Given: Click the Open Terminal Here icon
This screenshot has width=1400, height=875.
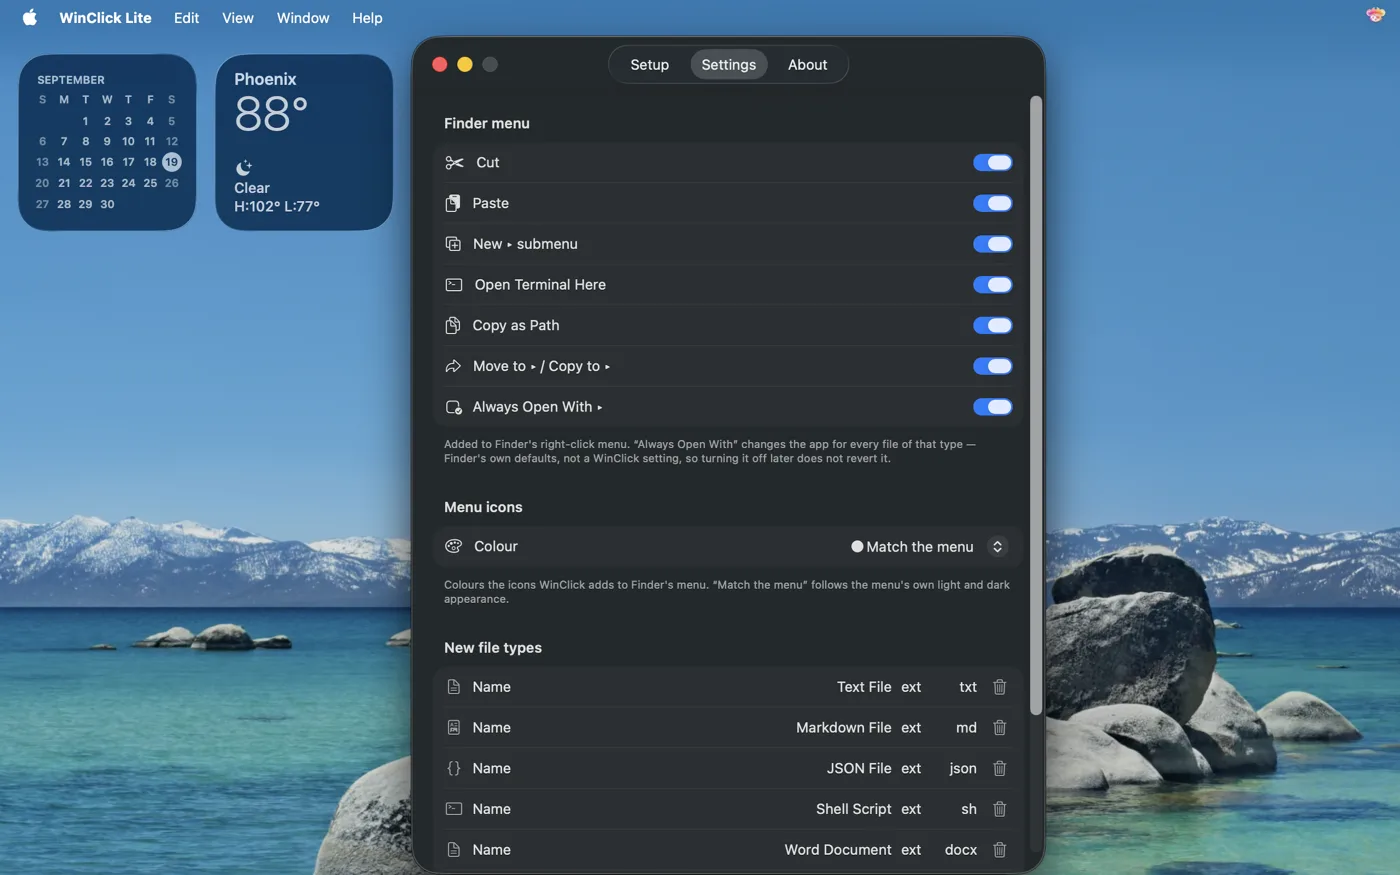Looking at the screenshot, I should [454, 285].
